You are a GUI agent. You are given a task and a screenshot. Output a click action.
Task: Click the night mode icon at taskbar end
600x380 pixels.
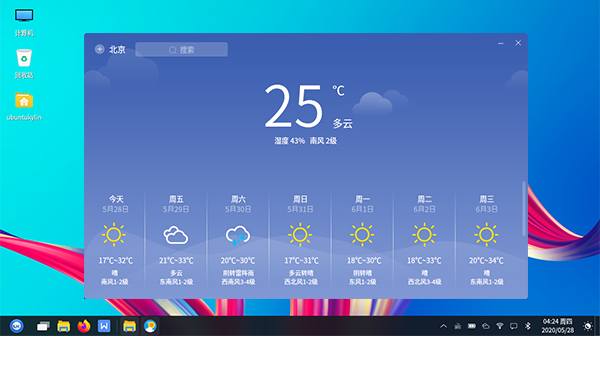[x=587, y=326]
